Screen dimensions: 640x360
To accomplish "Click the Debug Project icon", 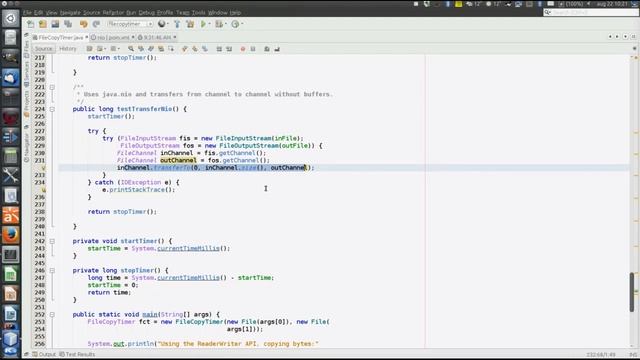I will click(x=219, y=24).
